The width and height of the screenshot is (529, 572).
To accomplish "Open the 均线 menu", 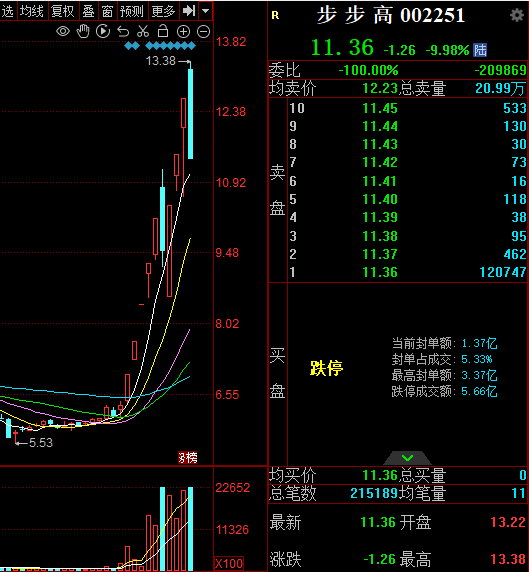I will tap(32, 11).
